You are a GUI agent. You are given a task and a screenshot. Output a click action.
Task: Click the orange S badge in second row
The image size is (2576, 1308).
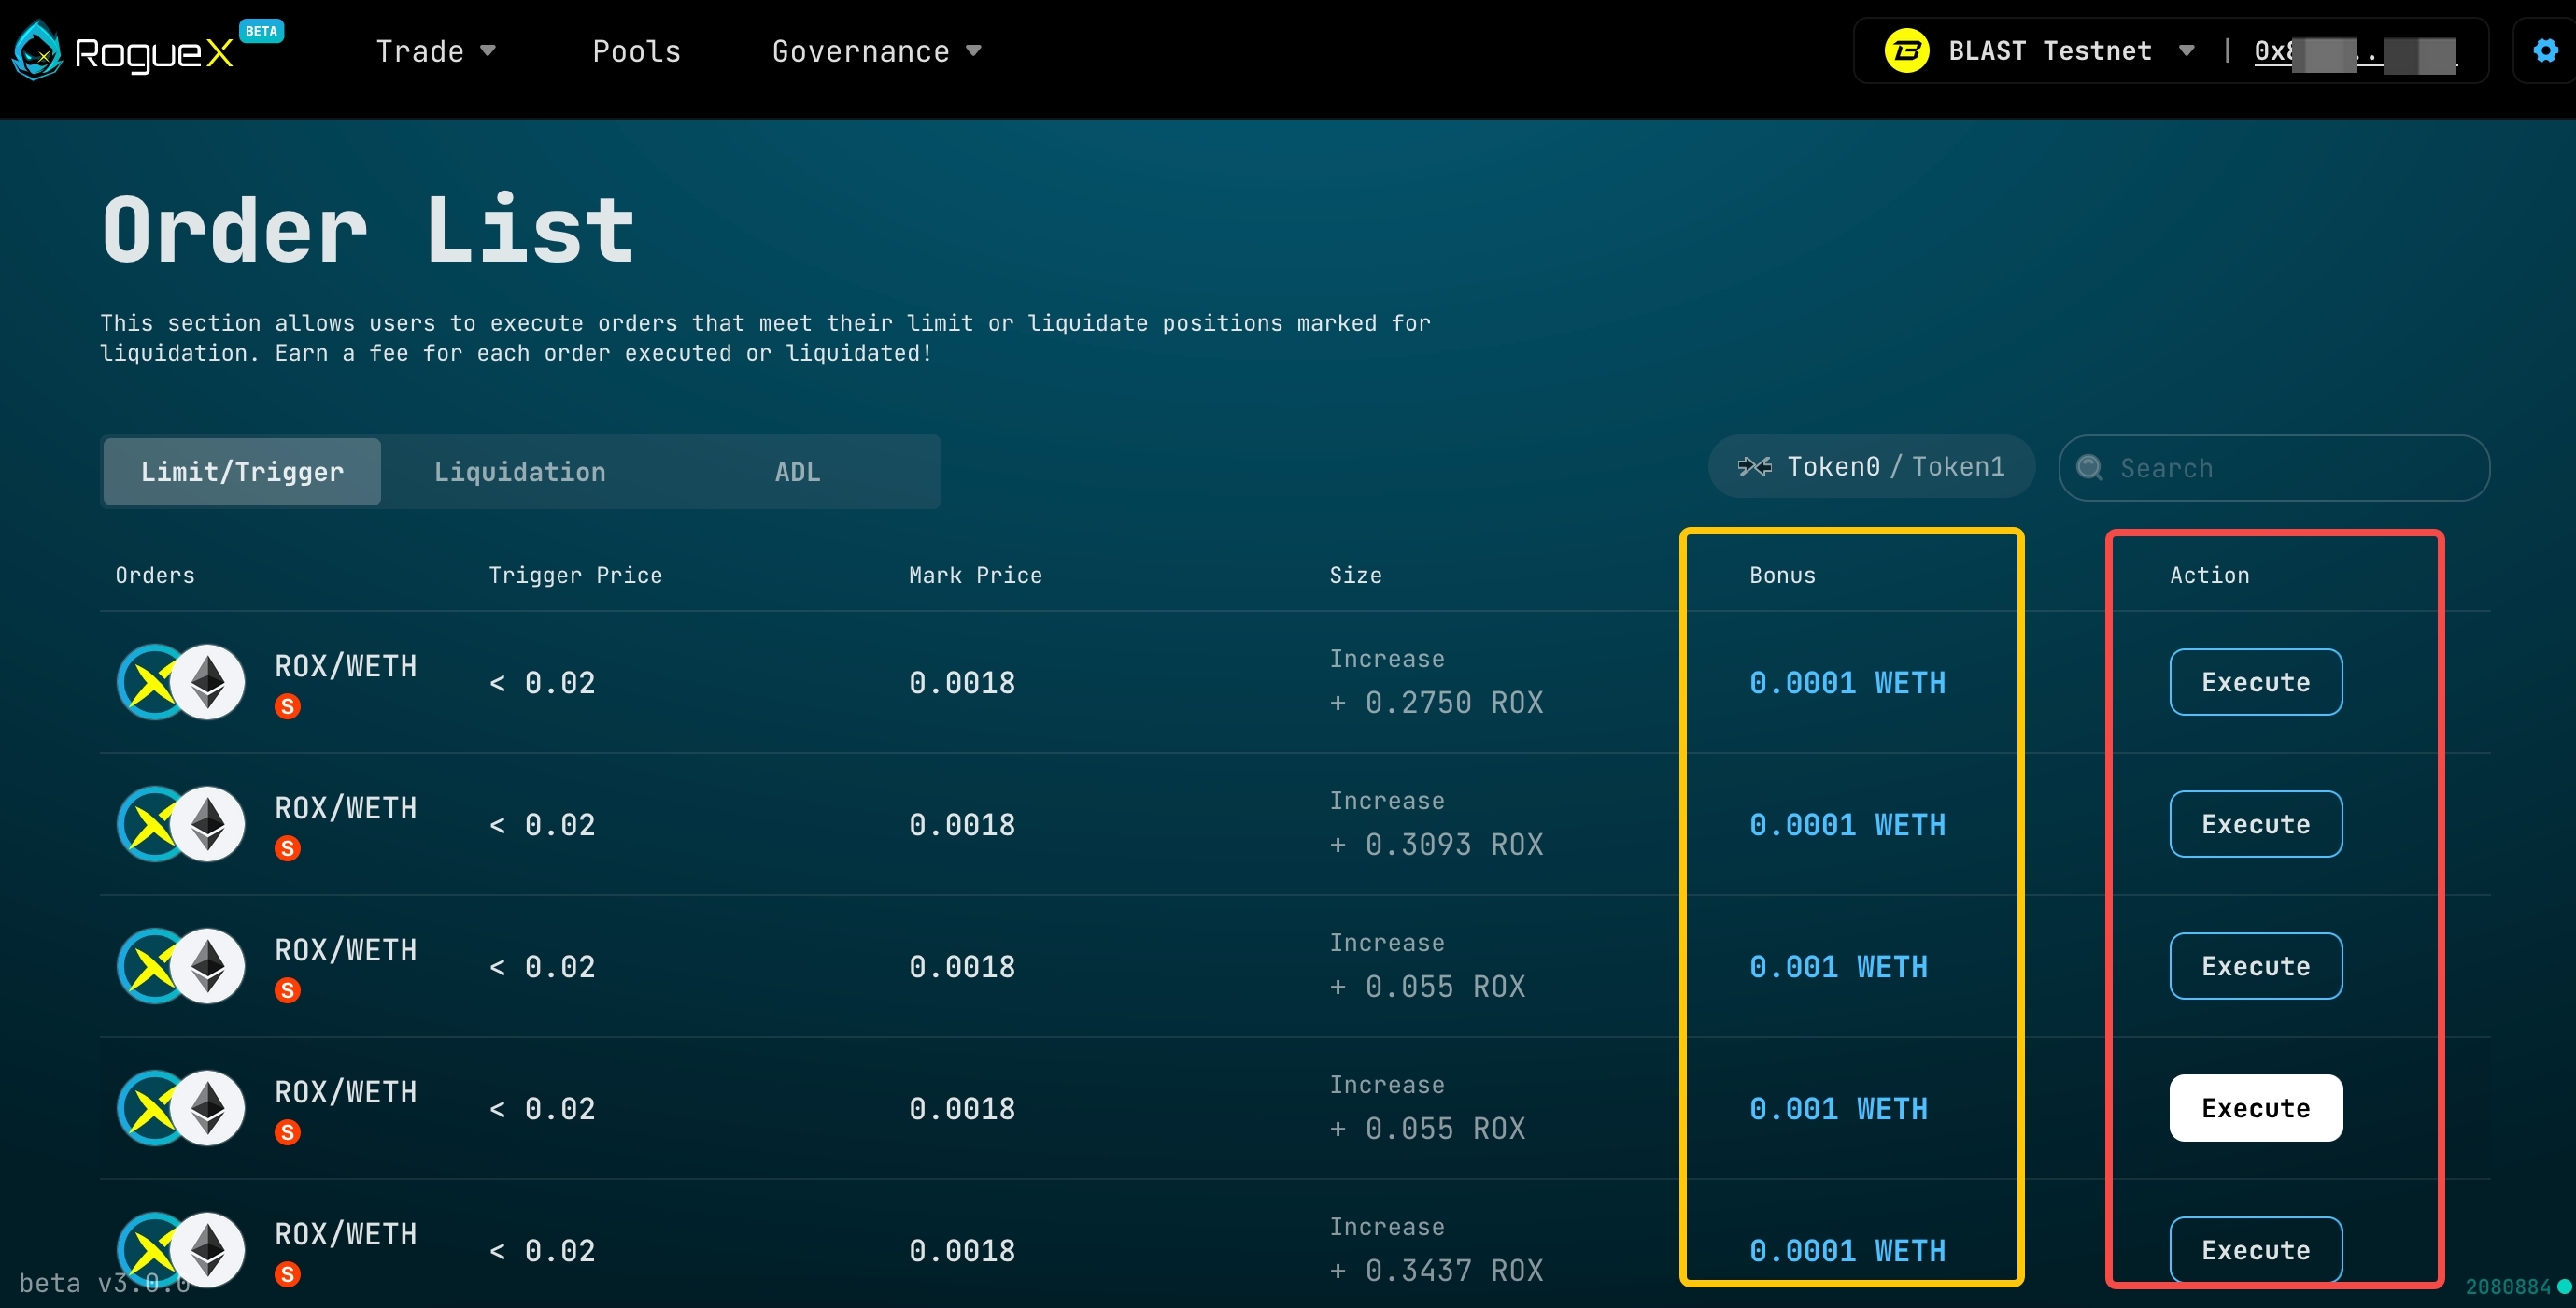[x=287, y=848]
